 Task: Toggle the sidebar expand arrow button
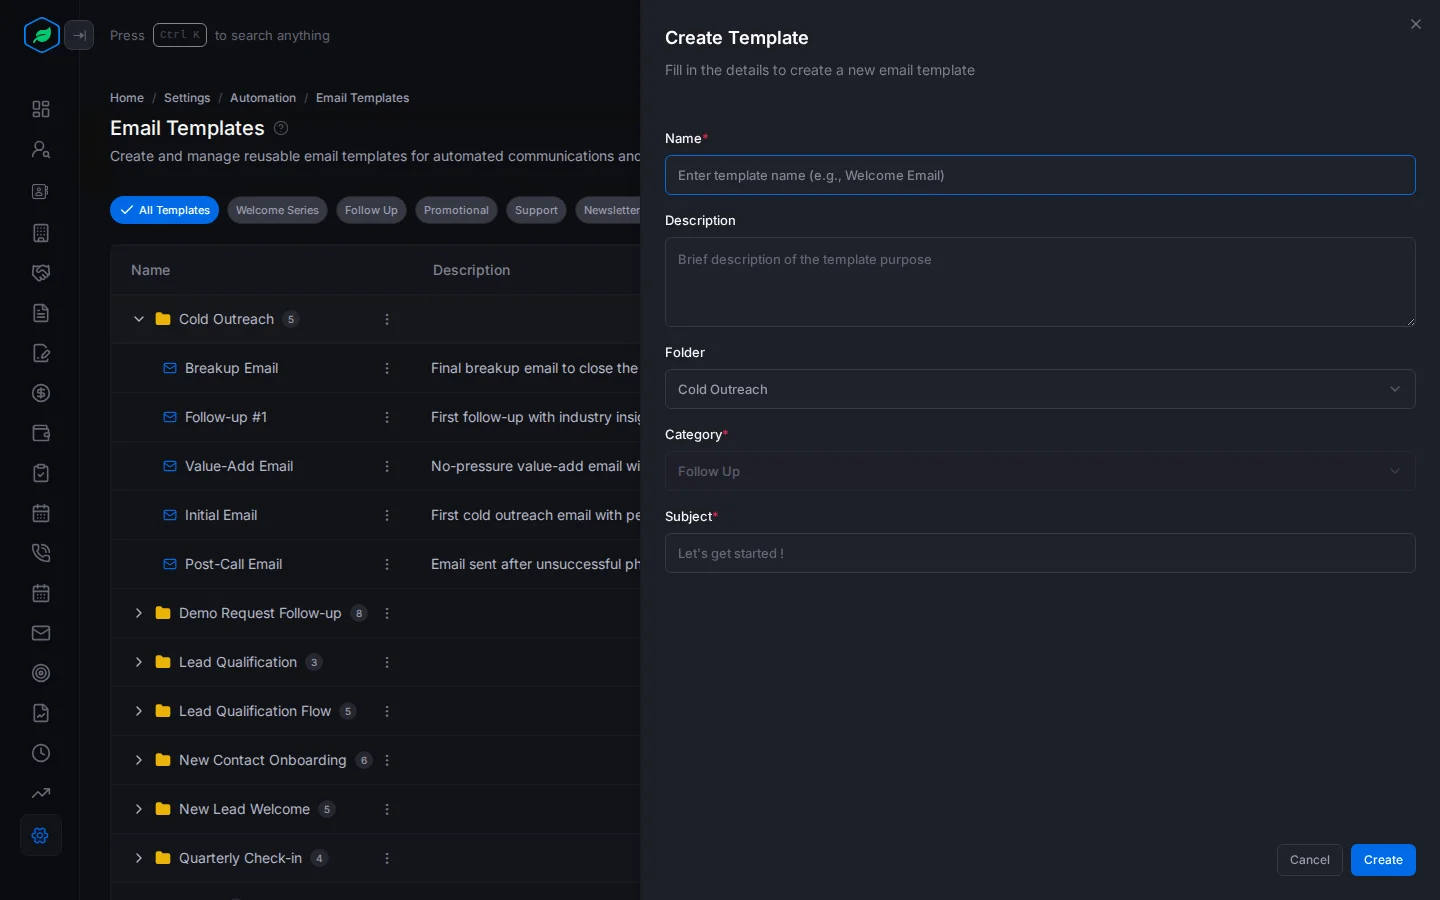coord(79,35)
